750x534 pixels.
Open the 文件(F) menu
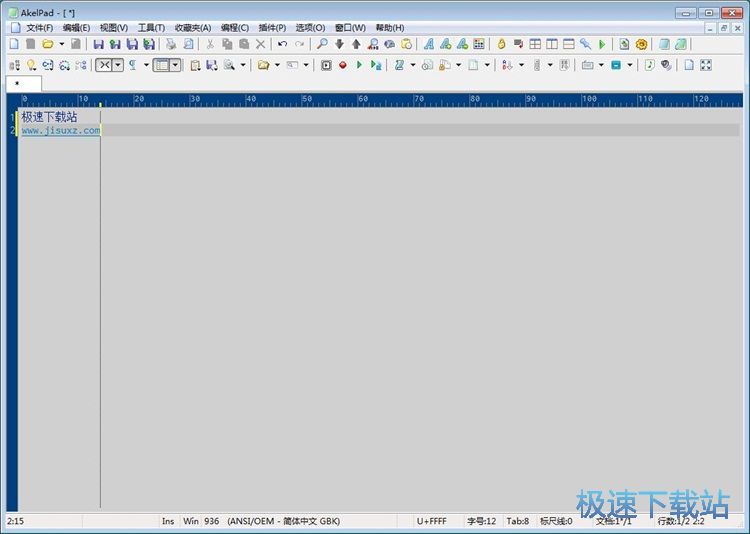[39, 28]
